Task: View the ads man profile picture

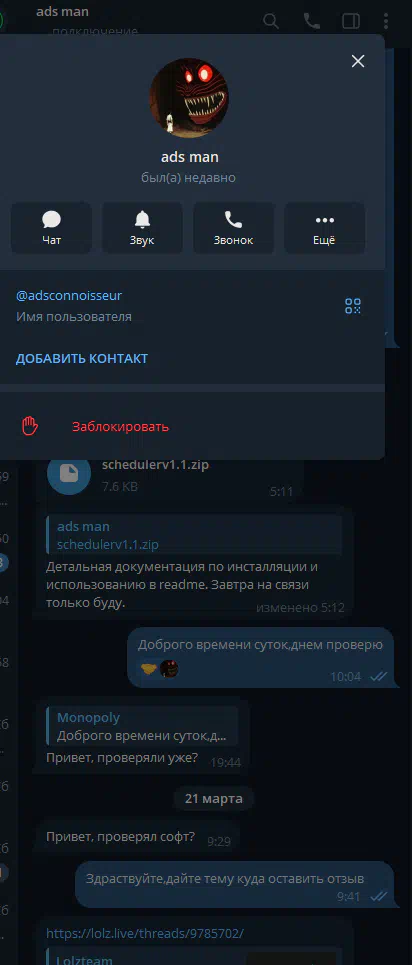Action: click(189, 98)
